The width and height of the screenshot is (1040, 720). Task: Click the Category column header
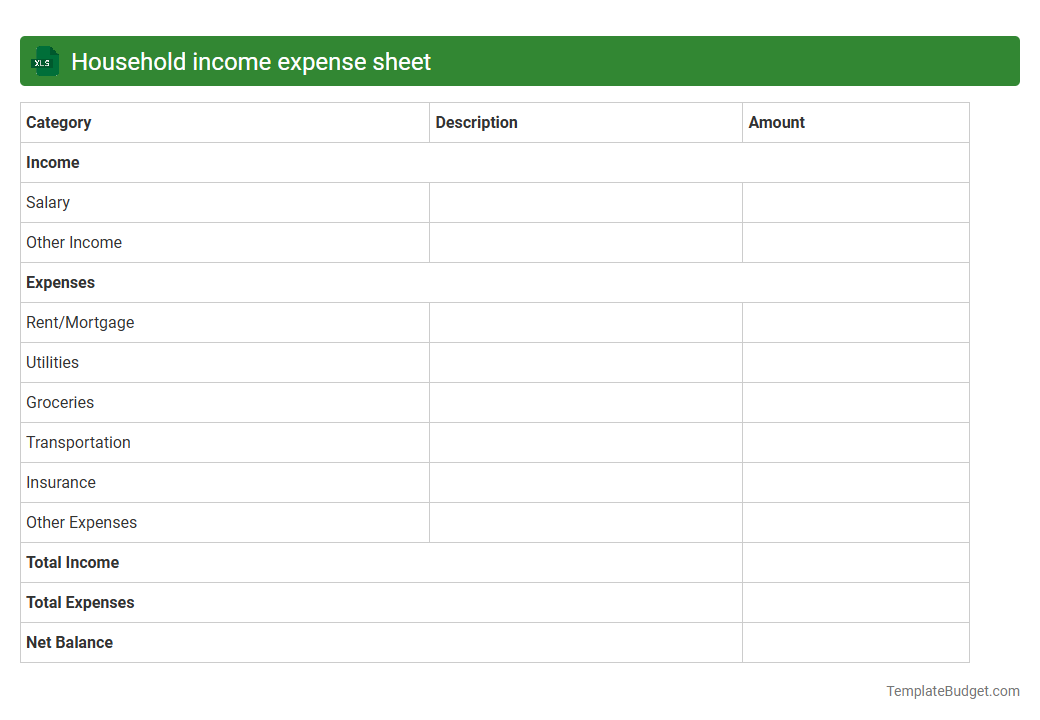click(x=59, y=122)
